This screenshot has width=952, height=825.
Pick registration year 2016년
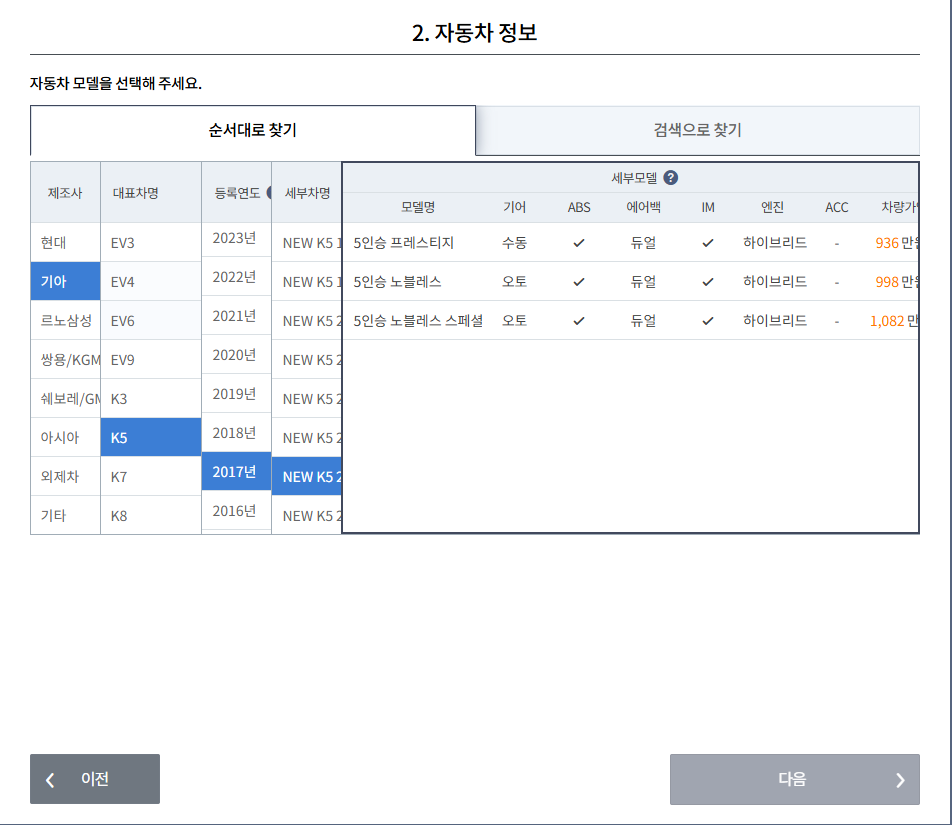pyautogui.click(x=236, y=511)
